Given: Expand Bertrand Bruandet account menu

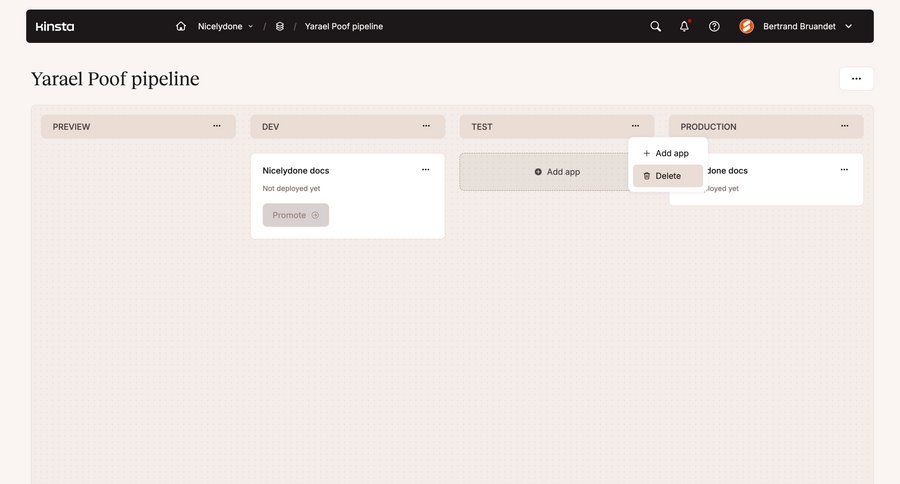Looking at the screenshot, I should pyautogui.click(x=848, y=26).
